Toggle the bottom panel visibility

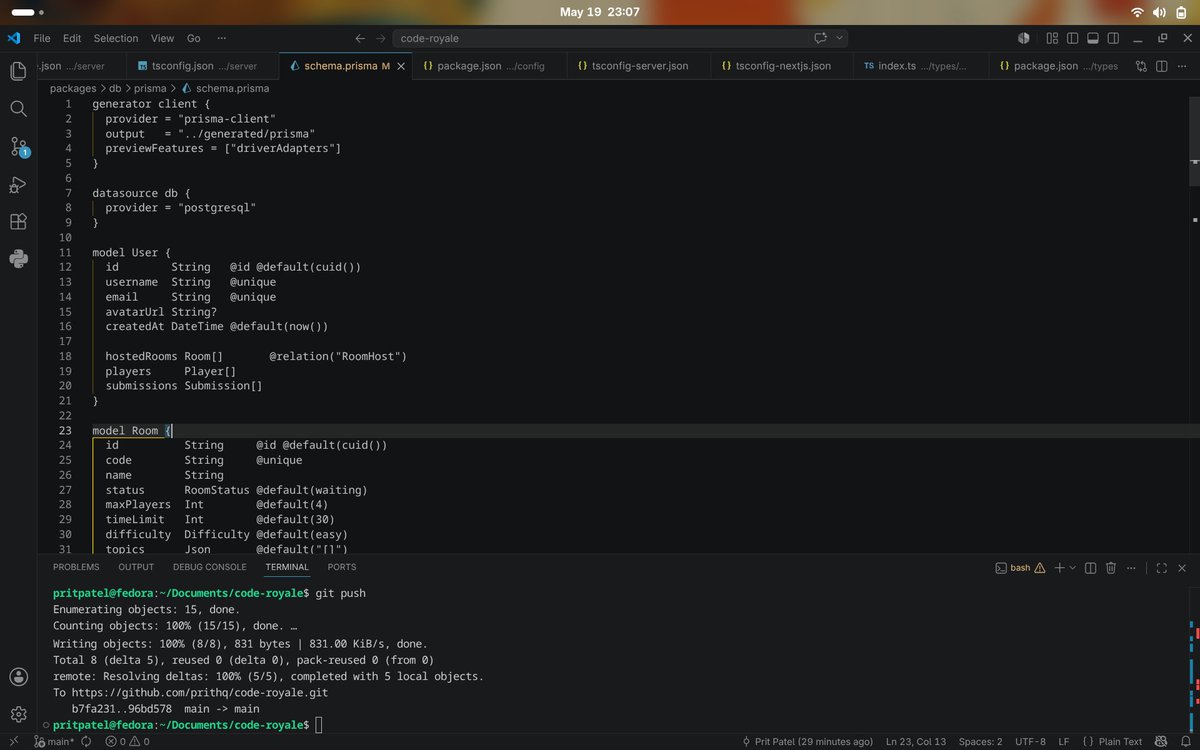pyautogui.click(x=1092, y=38)
